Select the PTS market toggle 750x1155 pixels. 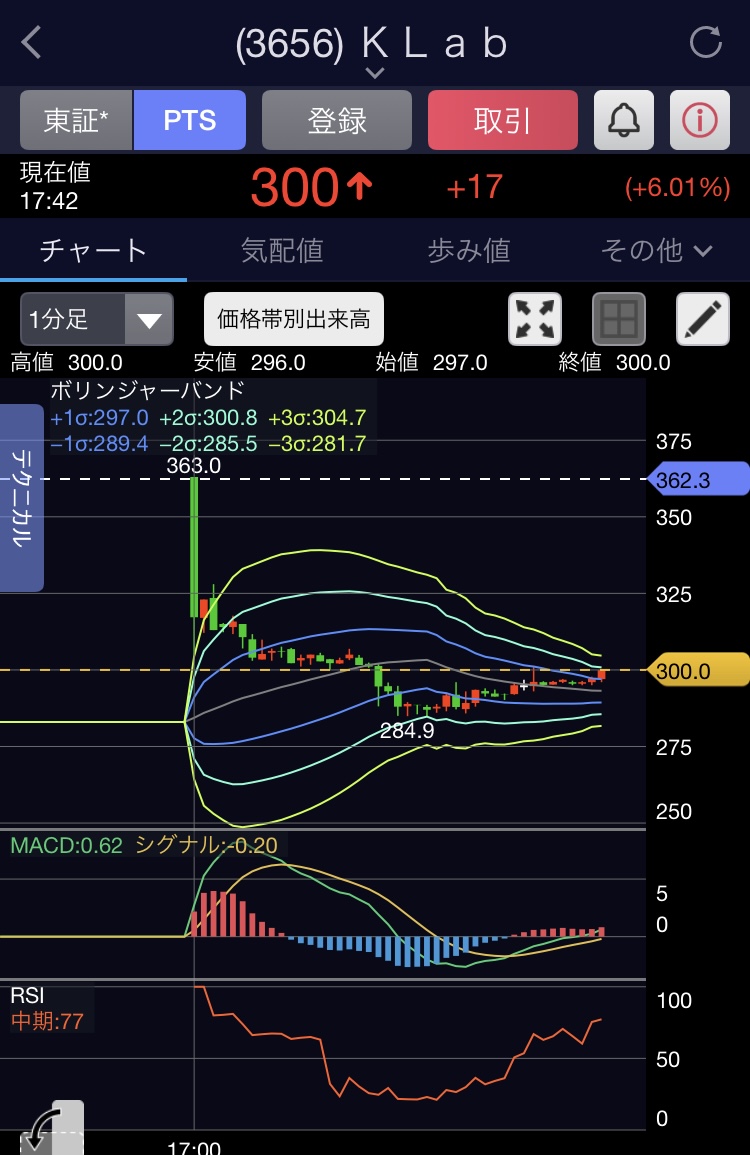click(189, 120)
